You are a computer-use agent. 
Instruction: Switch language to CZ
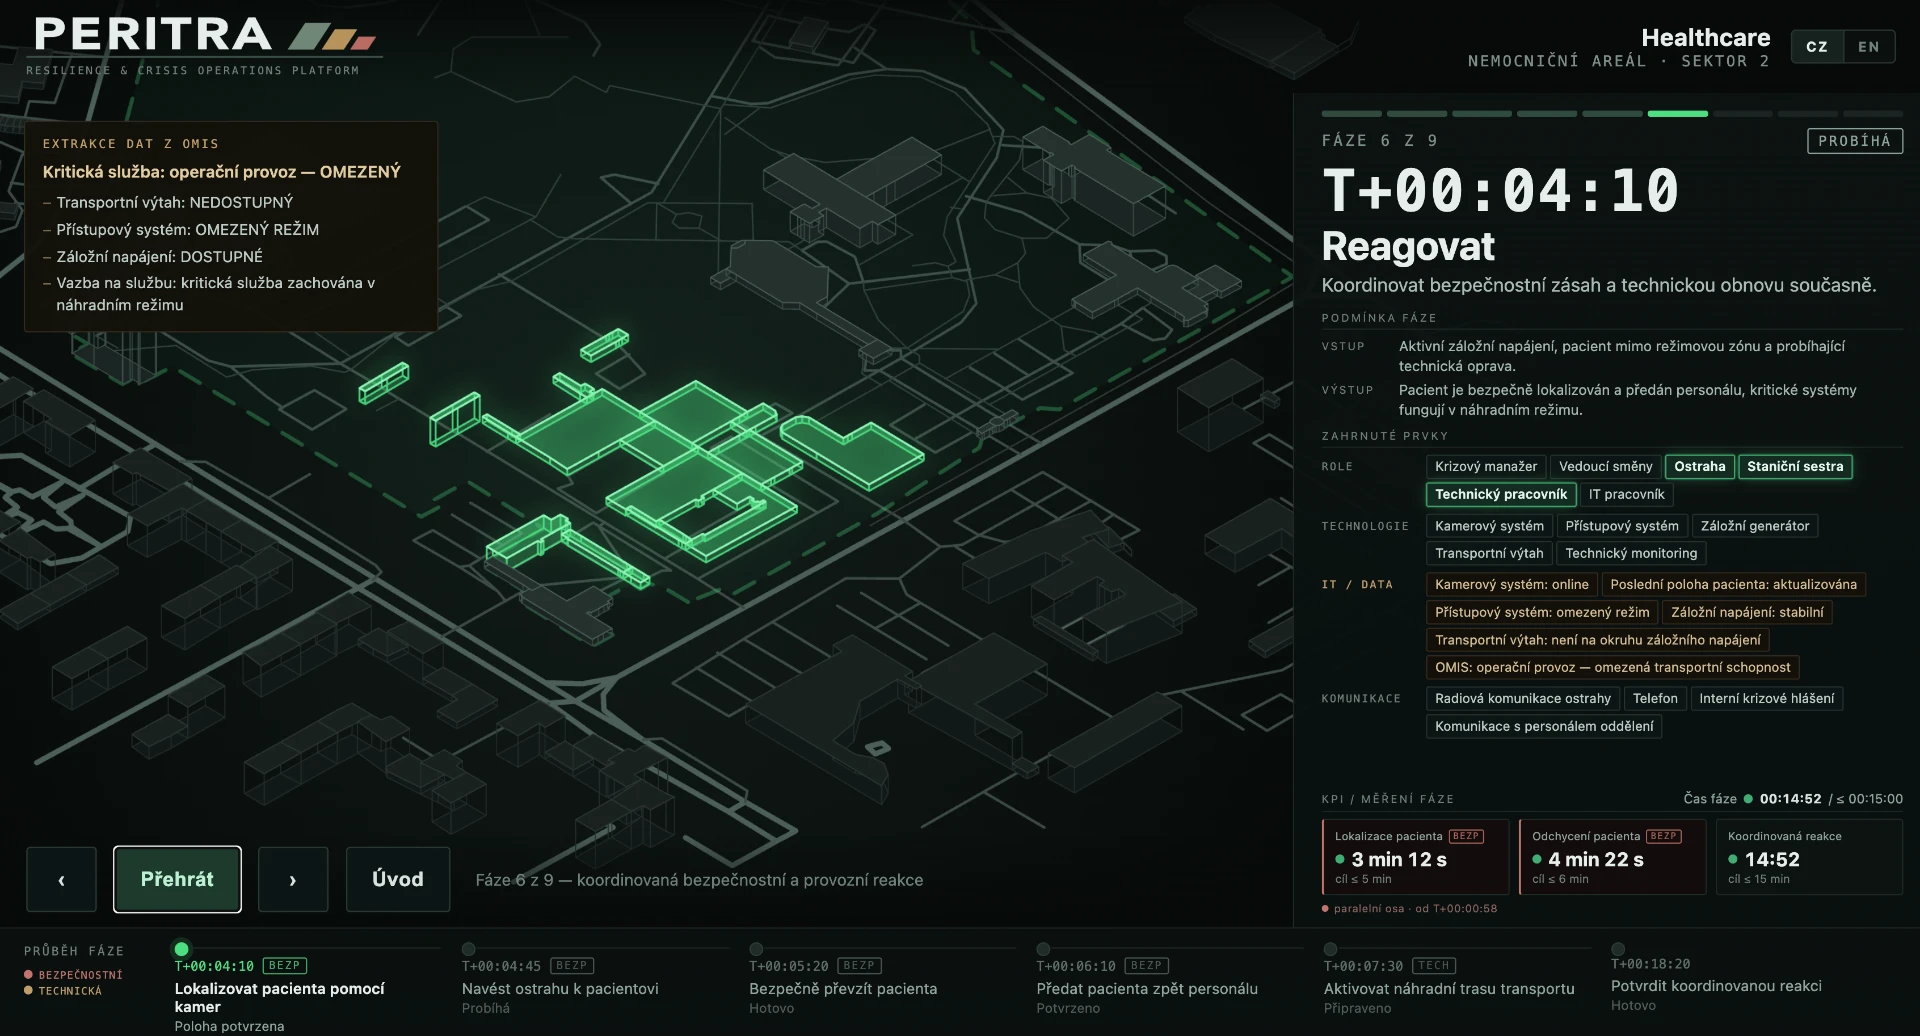tap(1817, 47)
